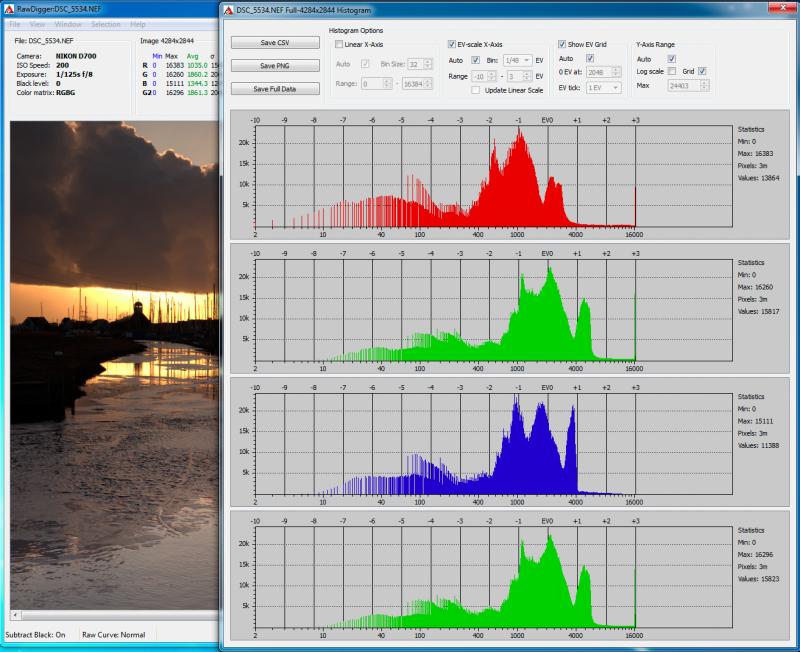Screen dimensions: 800x652
Task: Enable the Linear X-Axis checkbox
Action: click(x=339, y=44)
